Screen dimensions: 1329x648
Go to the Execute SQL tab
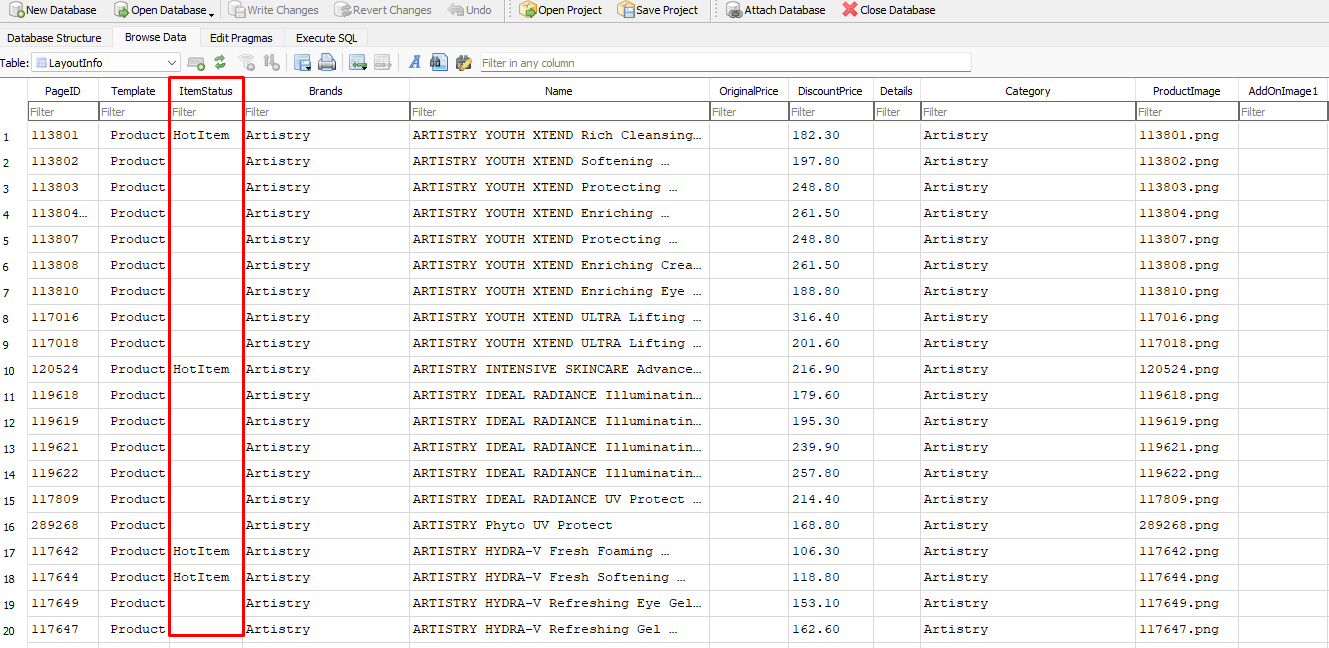(x=326, y=38)
